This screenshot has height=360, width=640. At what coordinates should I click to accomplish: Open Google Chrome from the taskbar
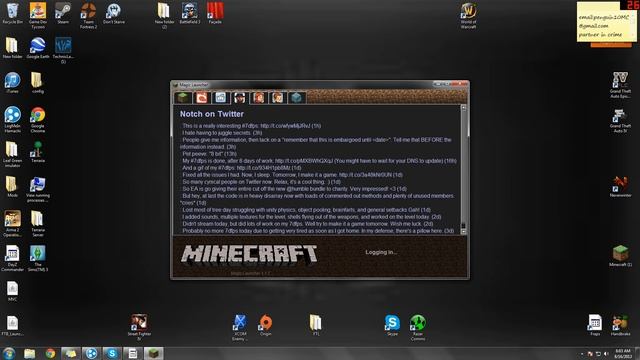coord(51,353)
